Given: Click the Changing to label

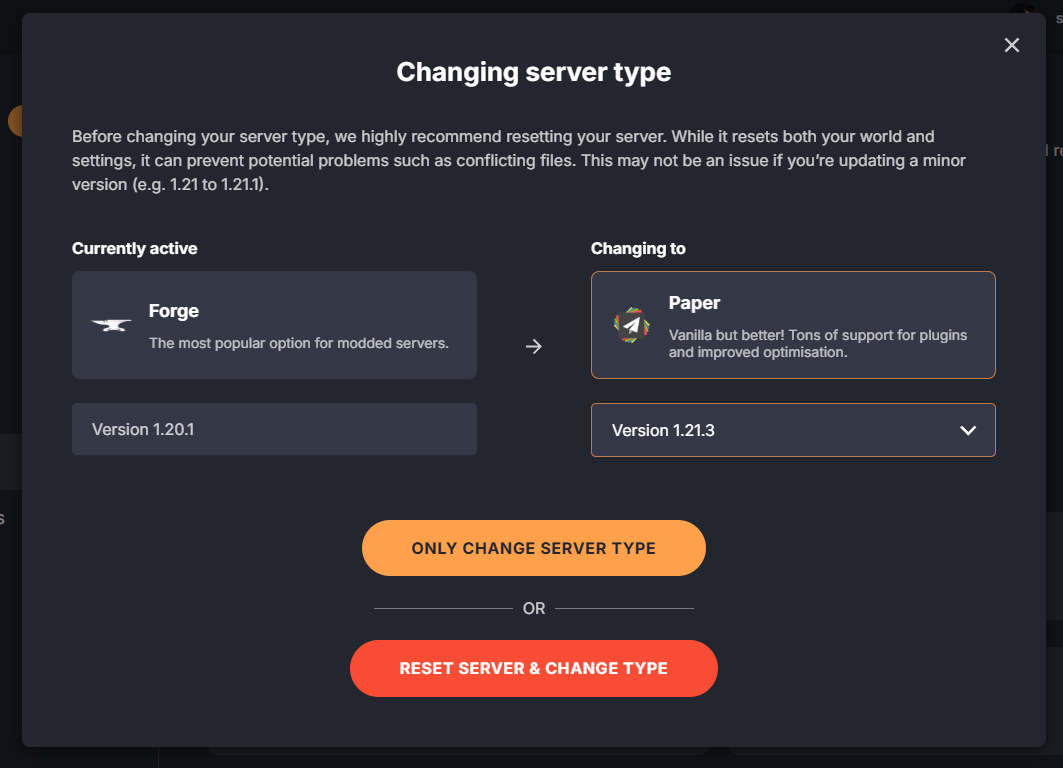Looking at the screenshot, I should pos(638,248).
